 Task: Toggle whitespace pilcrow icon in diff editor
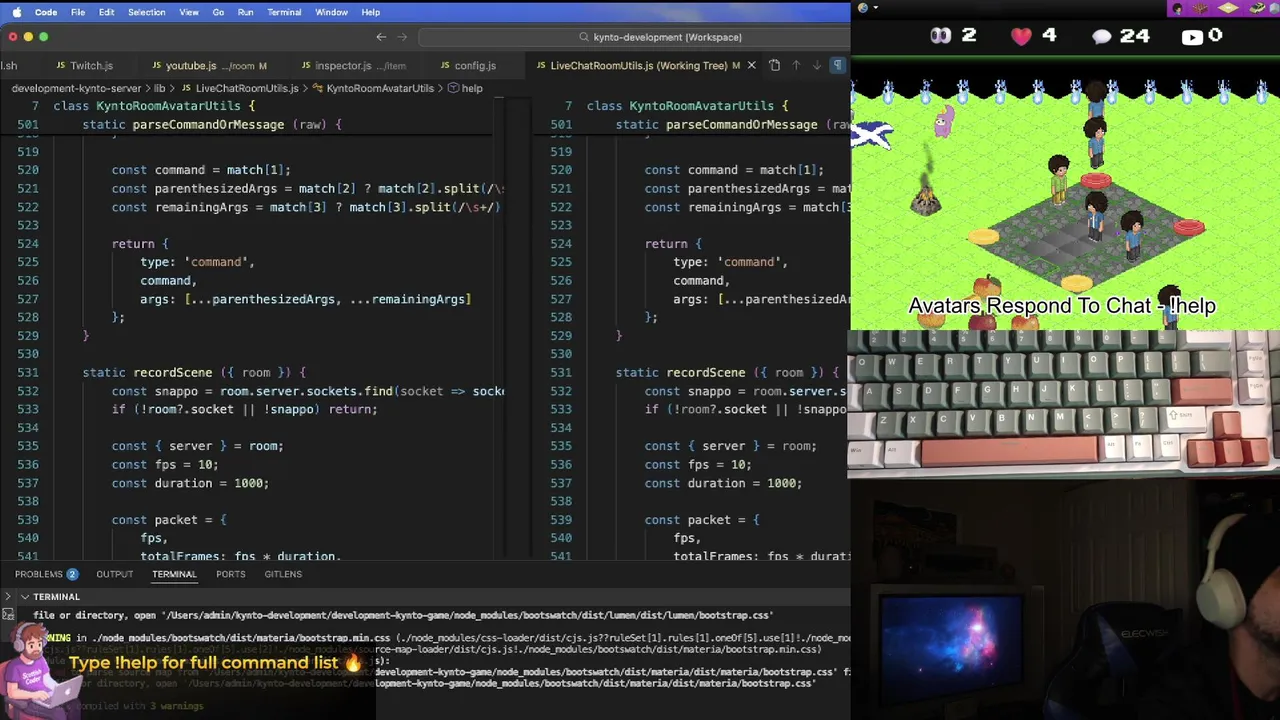click(838, 66)
